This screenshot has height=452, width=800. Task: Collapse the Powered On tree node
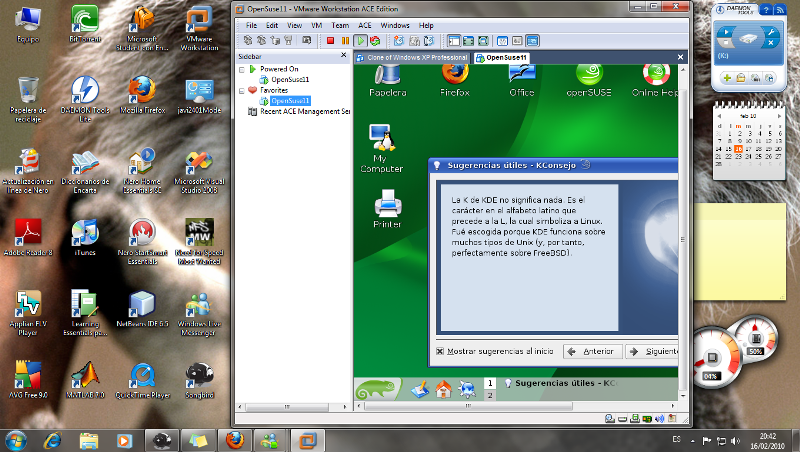coord(240,69)
